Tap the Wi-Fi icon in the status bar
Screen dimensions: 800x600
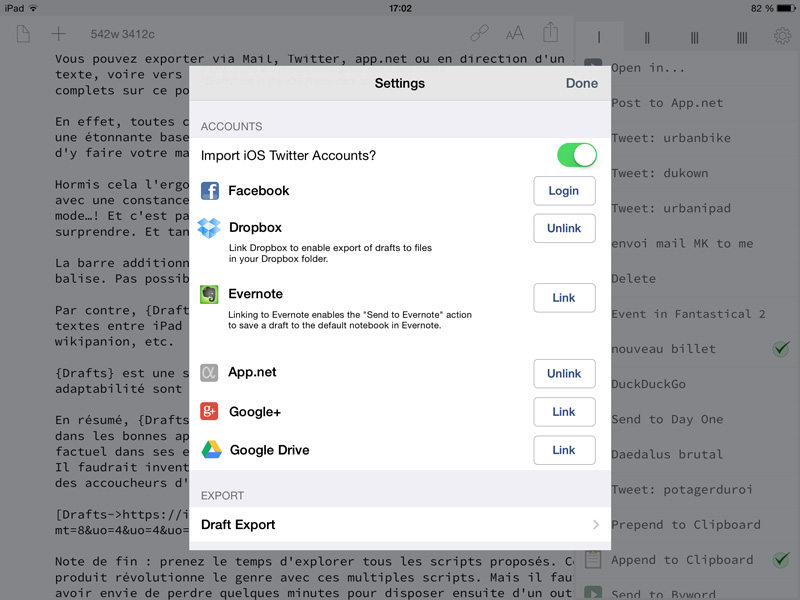pos(33,8)
